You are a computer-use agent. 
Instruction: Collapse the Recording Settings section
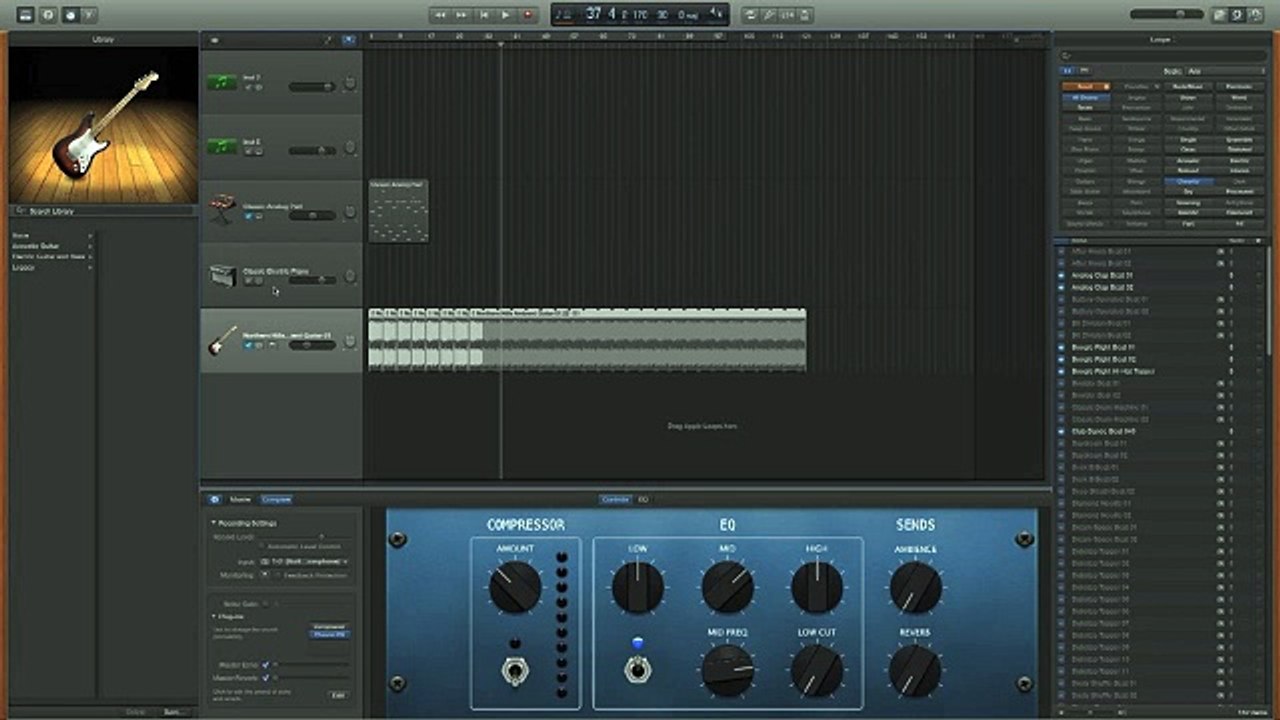[x=214, y=523]
